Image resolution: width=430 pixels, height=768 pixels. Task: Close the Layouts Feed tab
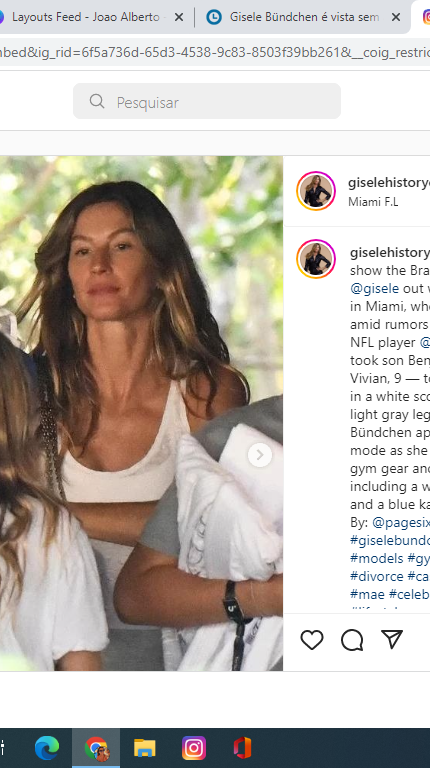[x=179, y=17]
